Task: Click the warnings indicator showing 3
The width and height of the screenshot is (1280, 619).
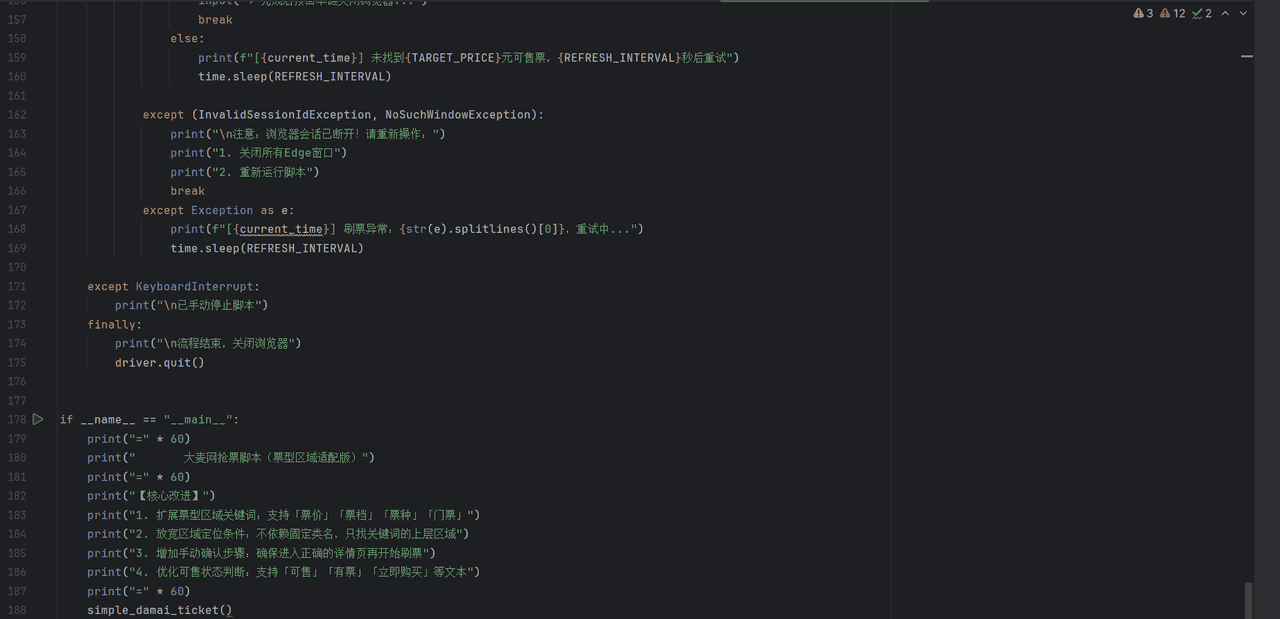Action: [1143, 14]
